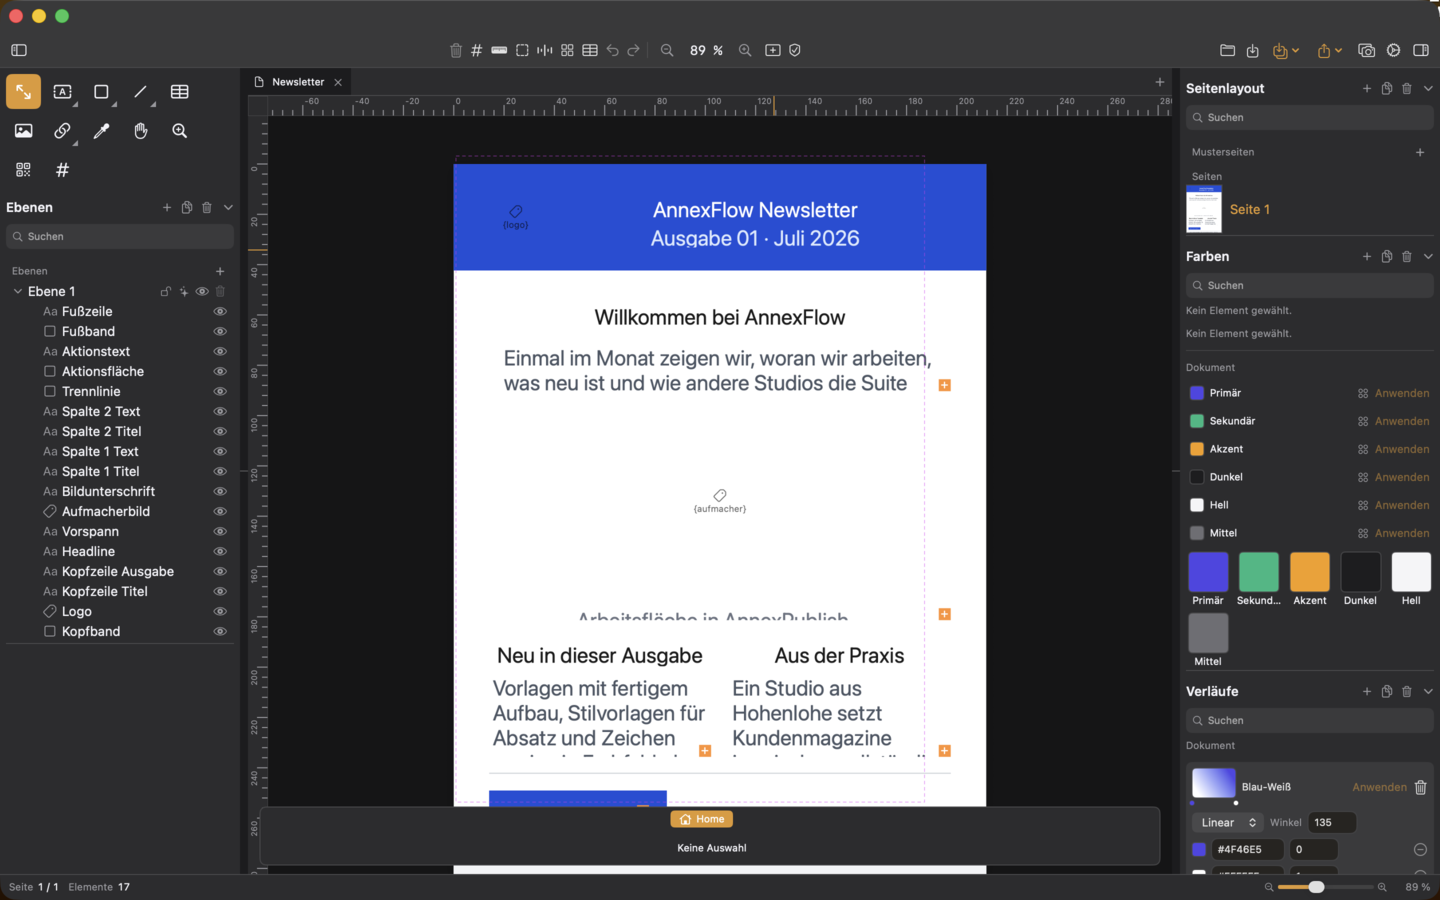Pick the eyedropper tool
Image resolution: width=1440 pixels, height=900 pixels.
coord(102,131)
